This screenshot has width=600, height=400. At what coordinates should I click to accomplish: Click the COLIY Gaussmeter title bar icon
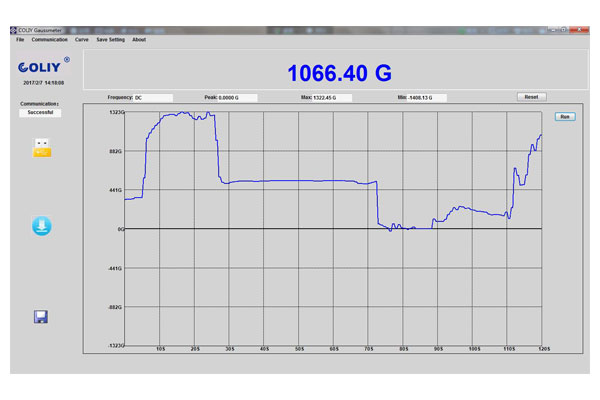click(14, 30)
